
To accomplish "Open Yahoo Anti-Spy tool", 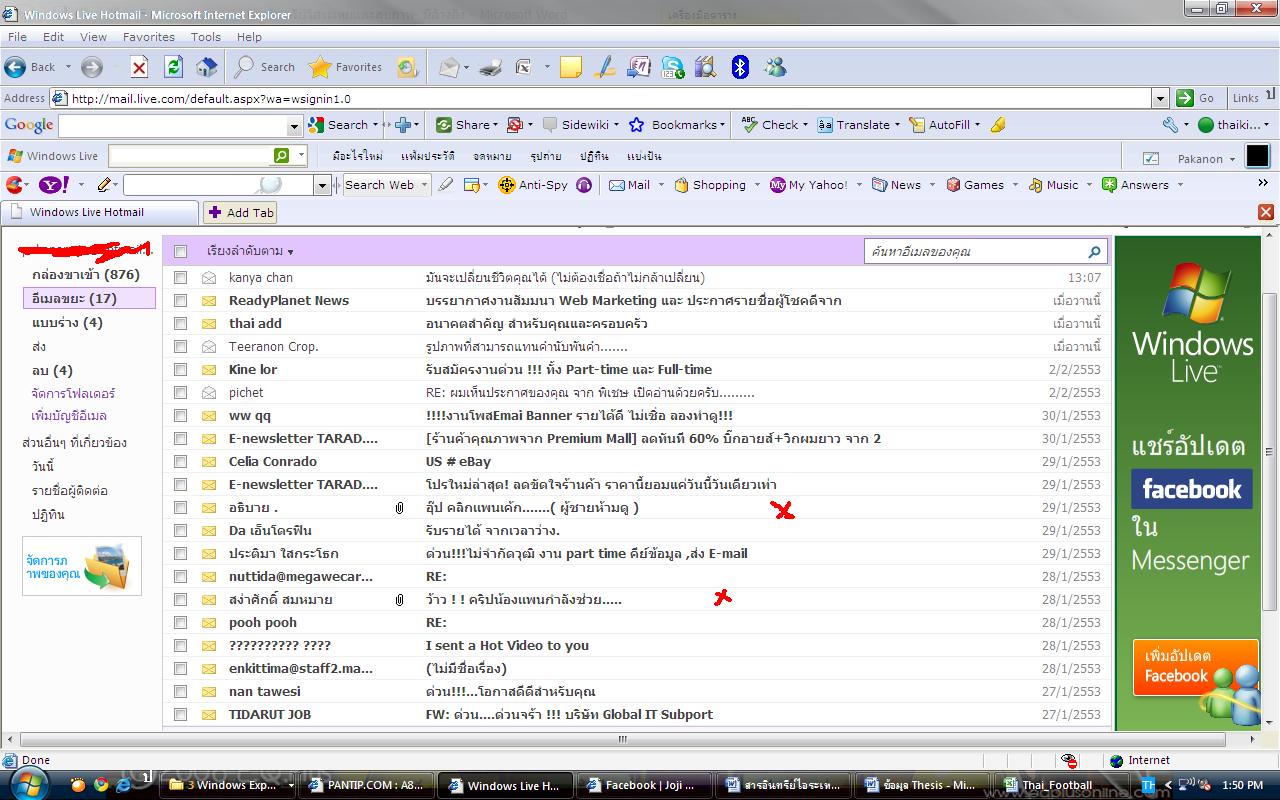I will (x=533, y=185).
